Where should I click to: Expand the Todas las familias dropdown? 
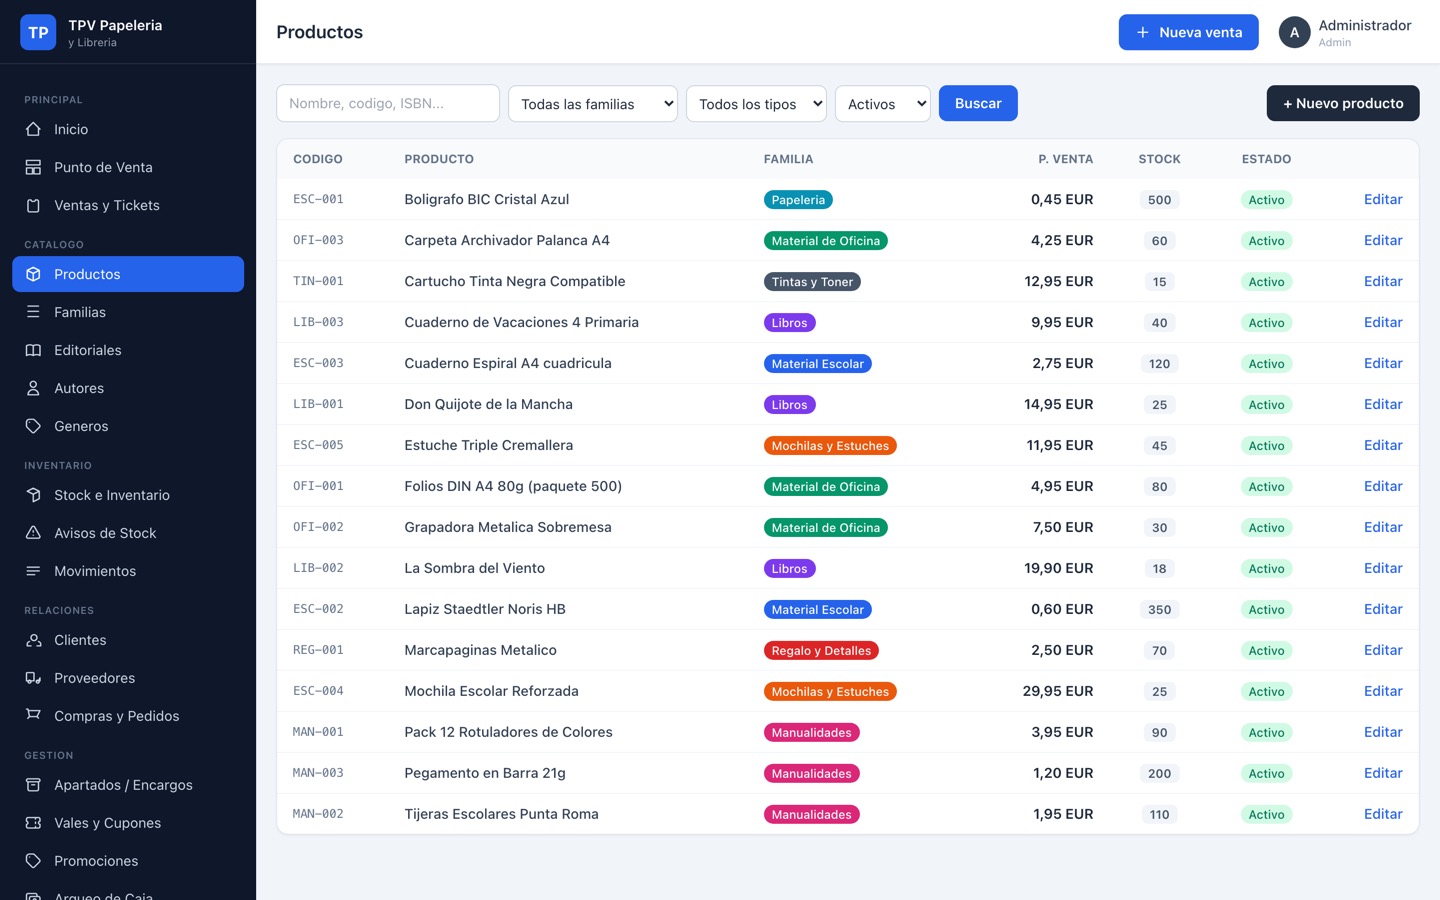click(593, 103)
